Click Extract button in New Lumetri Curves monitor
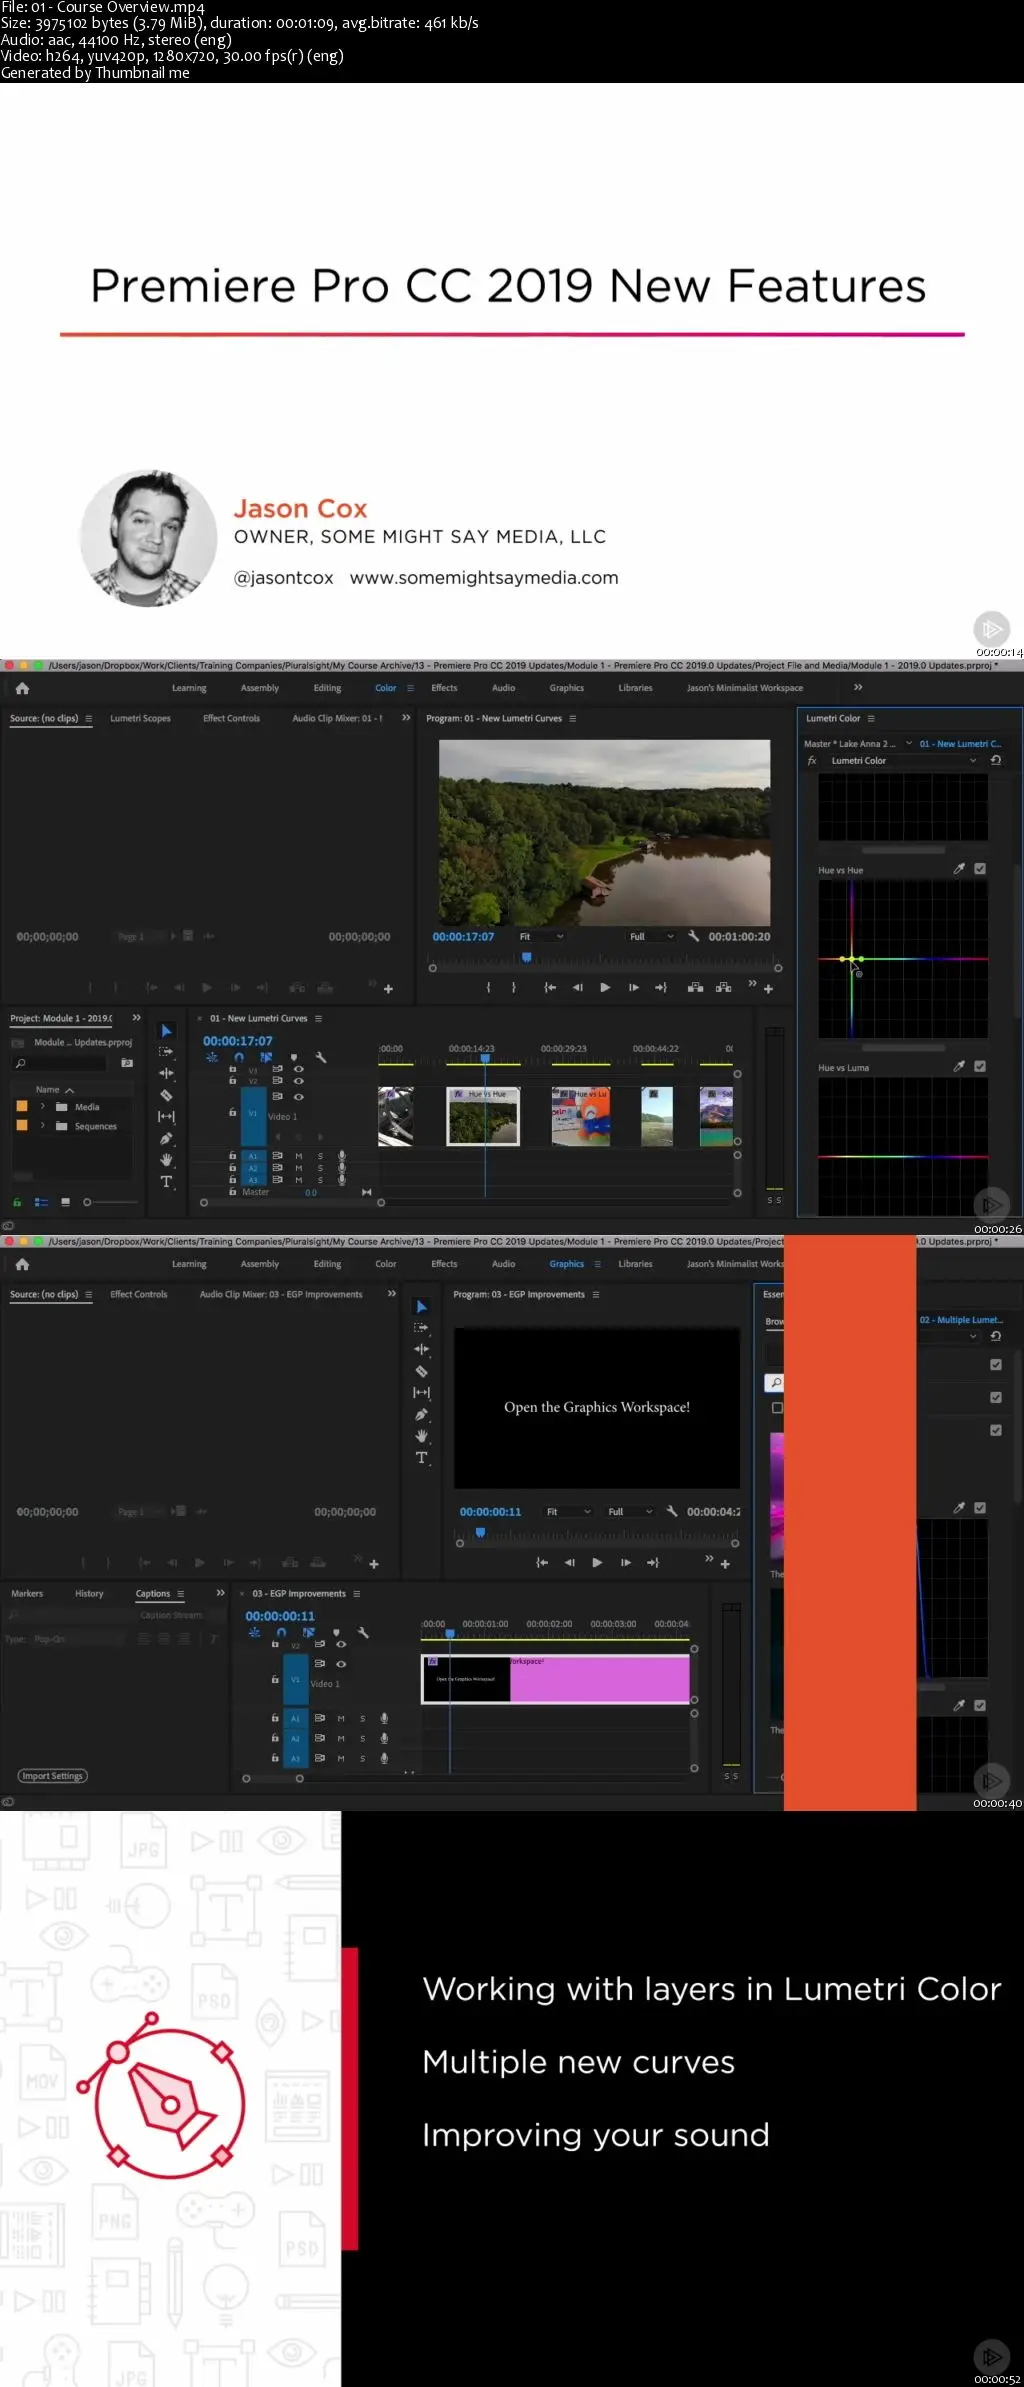 pos(723,988)
